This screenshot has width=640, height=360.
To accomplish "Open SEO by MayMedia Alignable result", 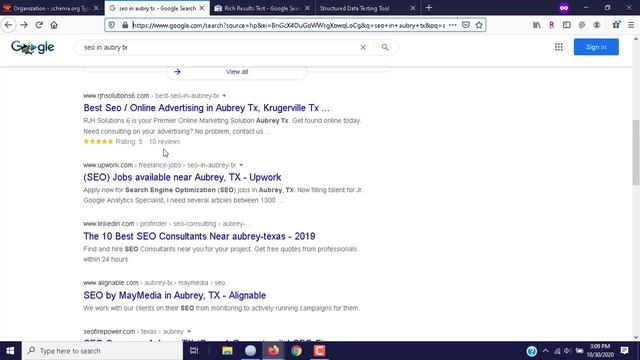I will (x=174, y=296).
